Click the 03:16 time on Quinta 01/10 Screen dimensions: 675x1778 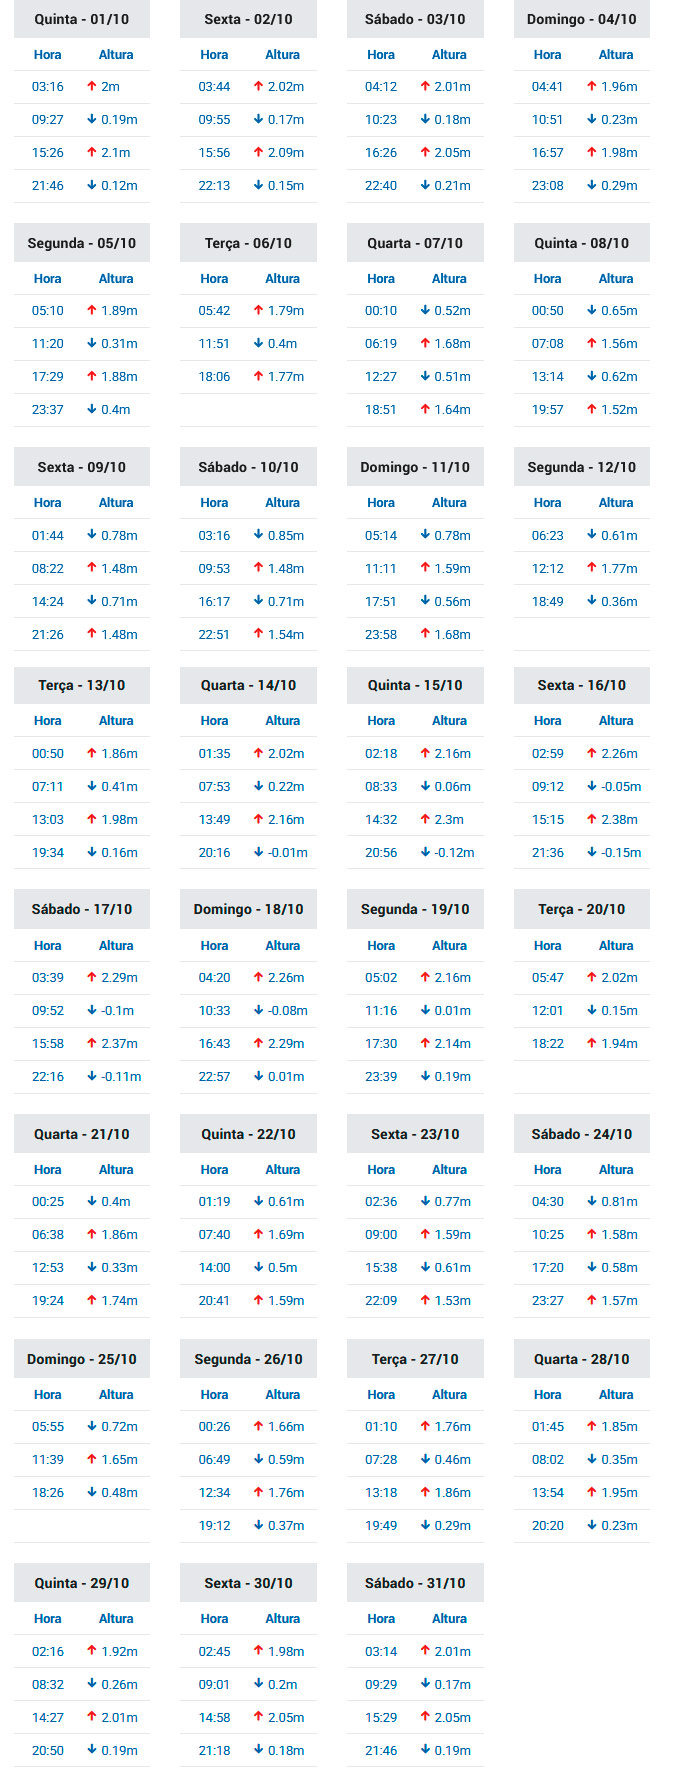coord(48,87)
